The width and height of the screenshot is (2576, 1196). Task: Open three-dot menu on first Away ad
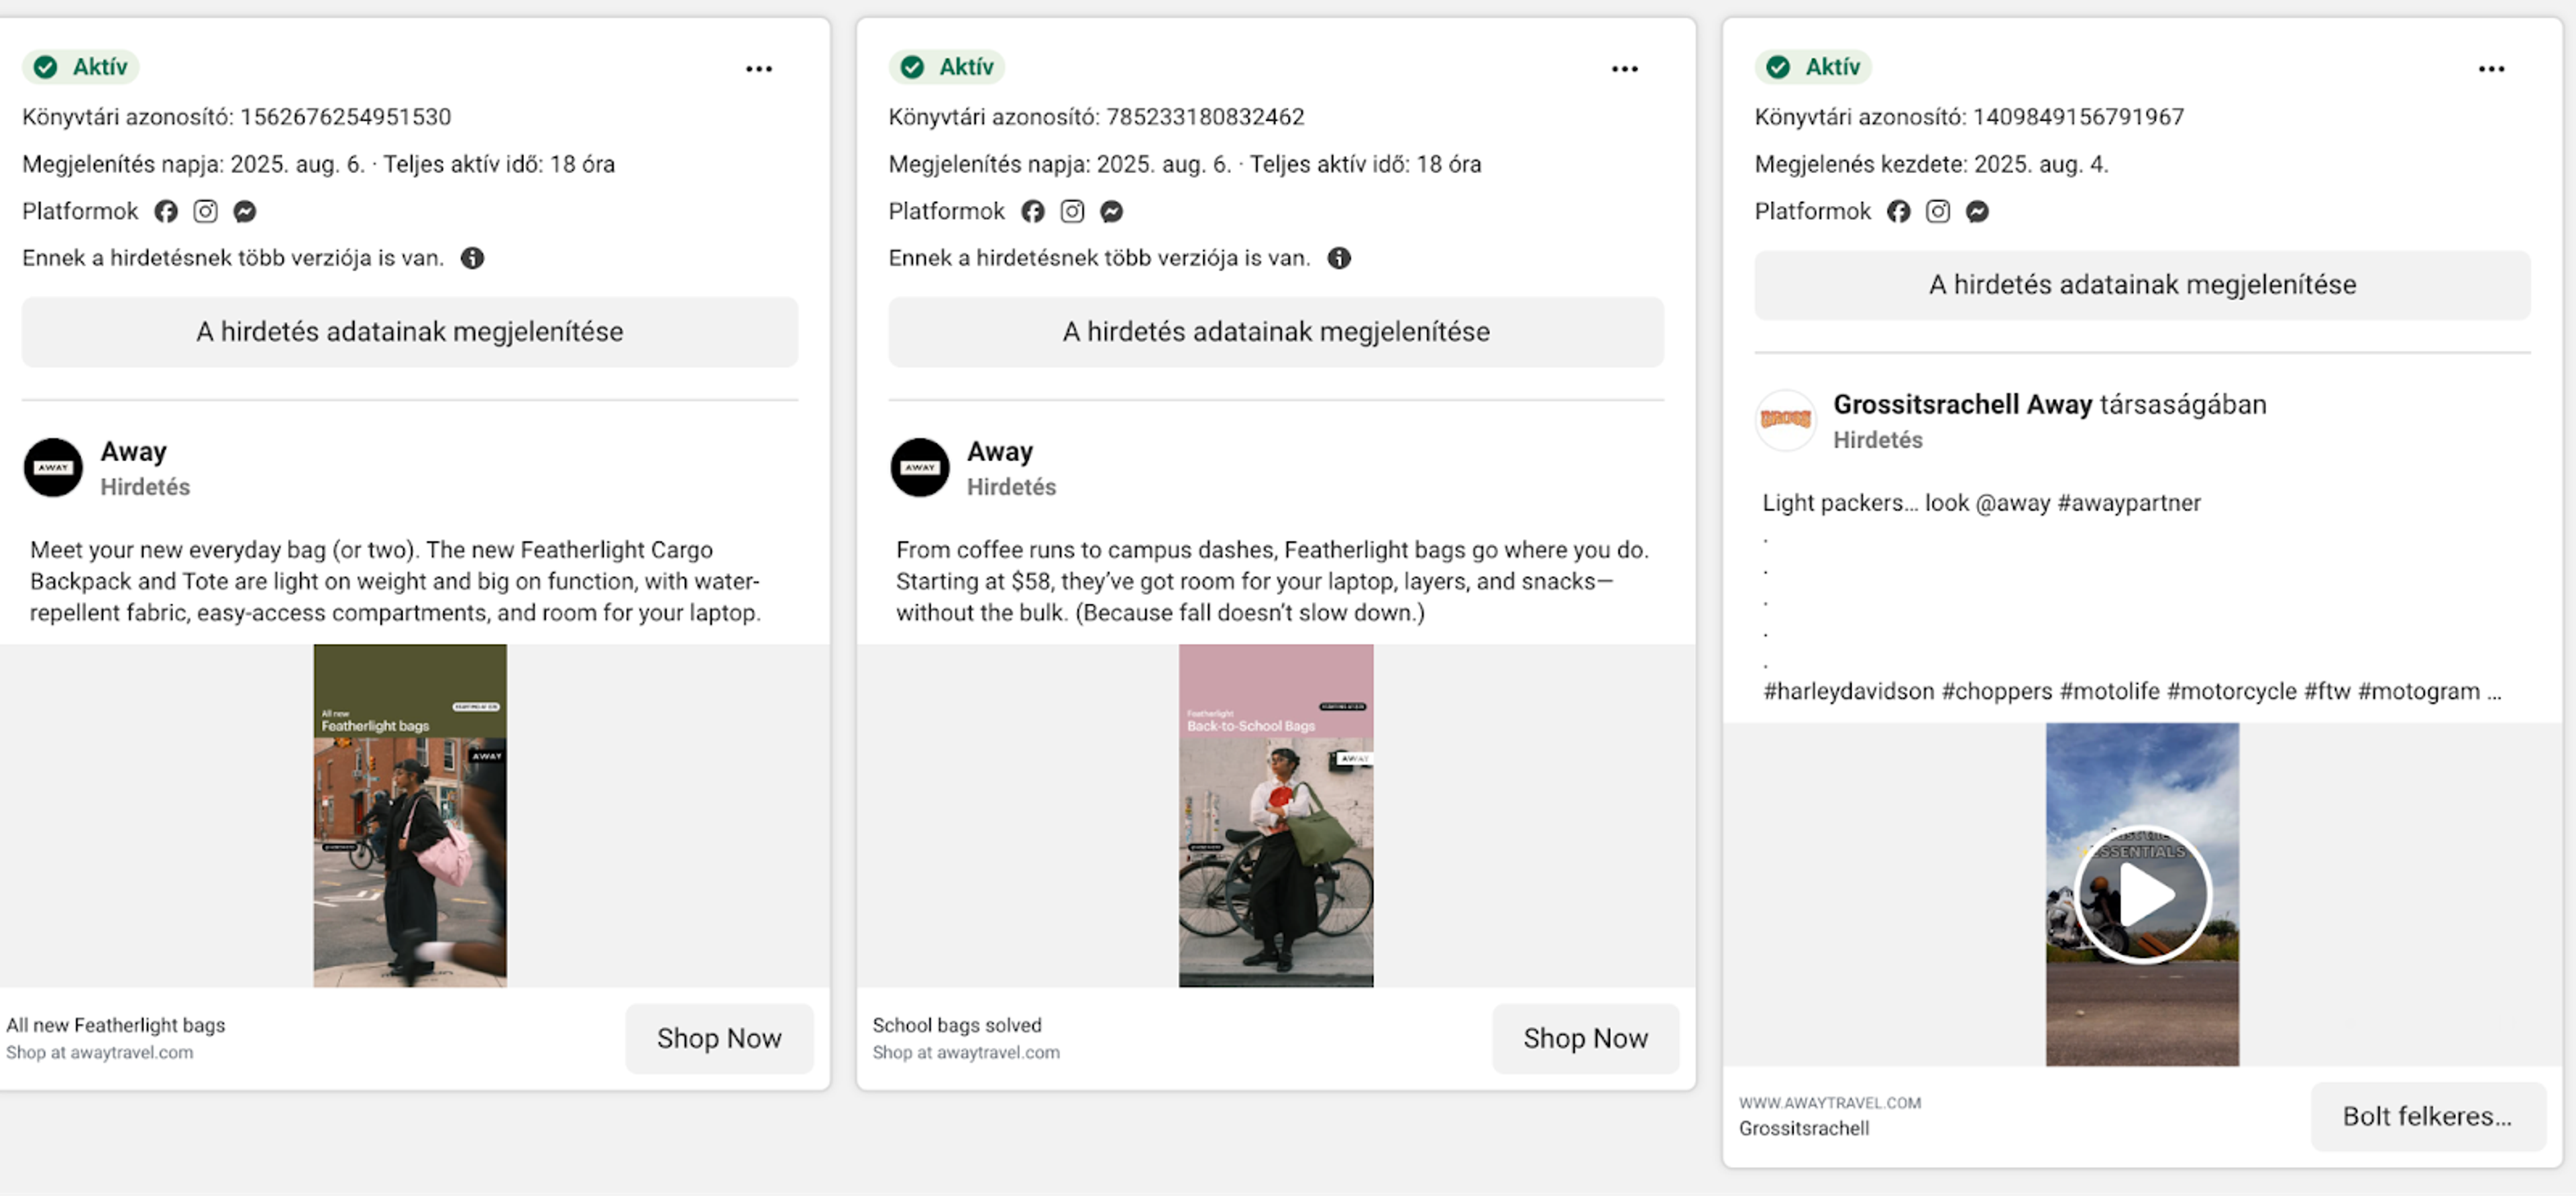coord(759,69)
